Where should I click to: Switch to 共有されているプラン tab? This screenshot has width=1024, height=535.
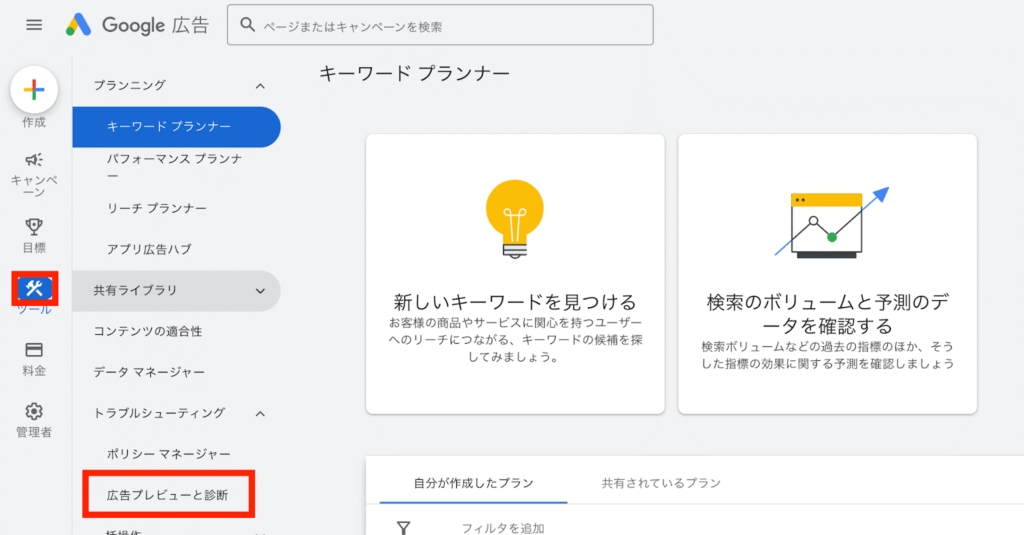point(661,483)
